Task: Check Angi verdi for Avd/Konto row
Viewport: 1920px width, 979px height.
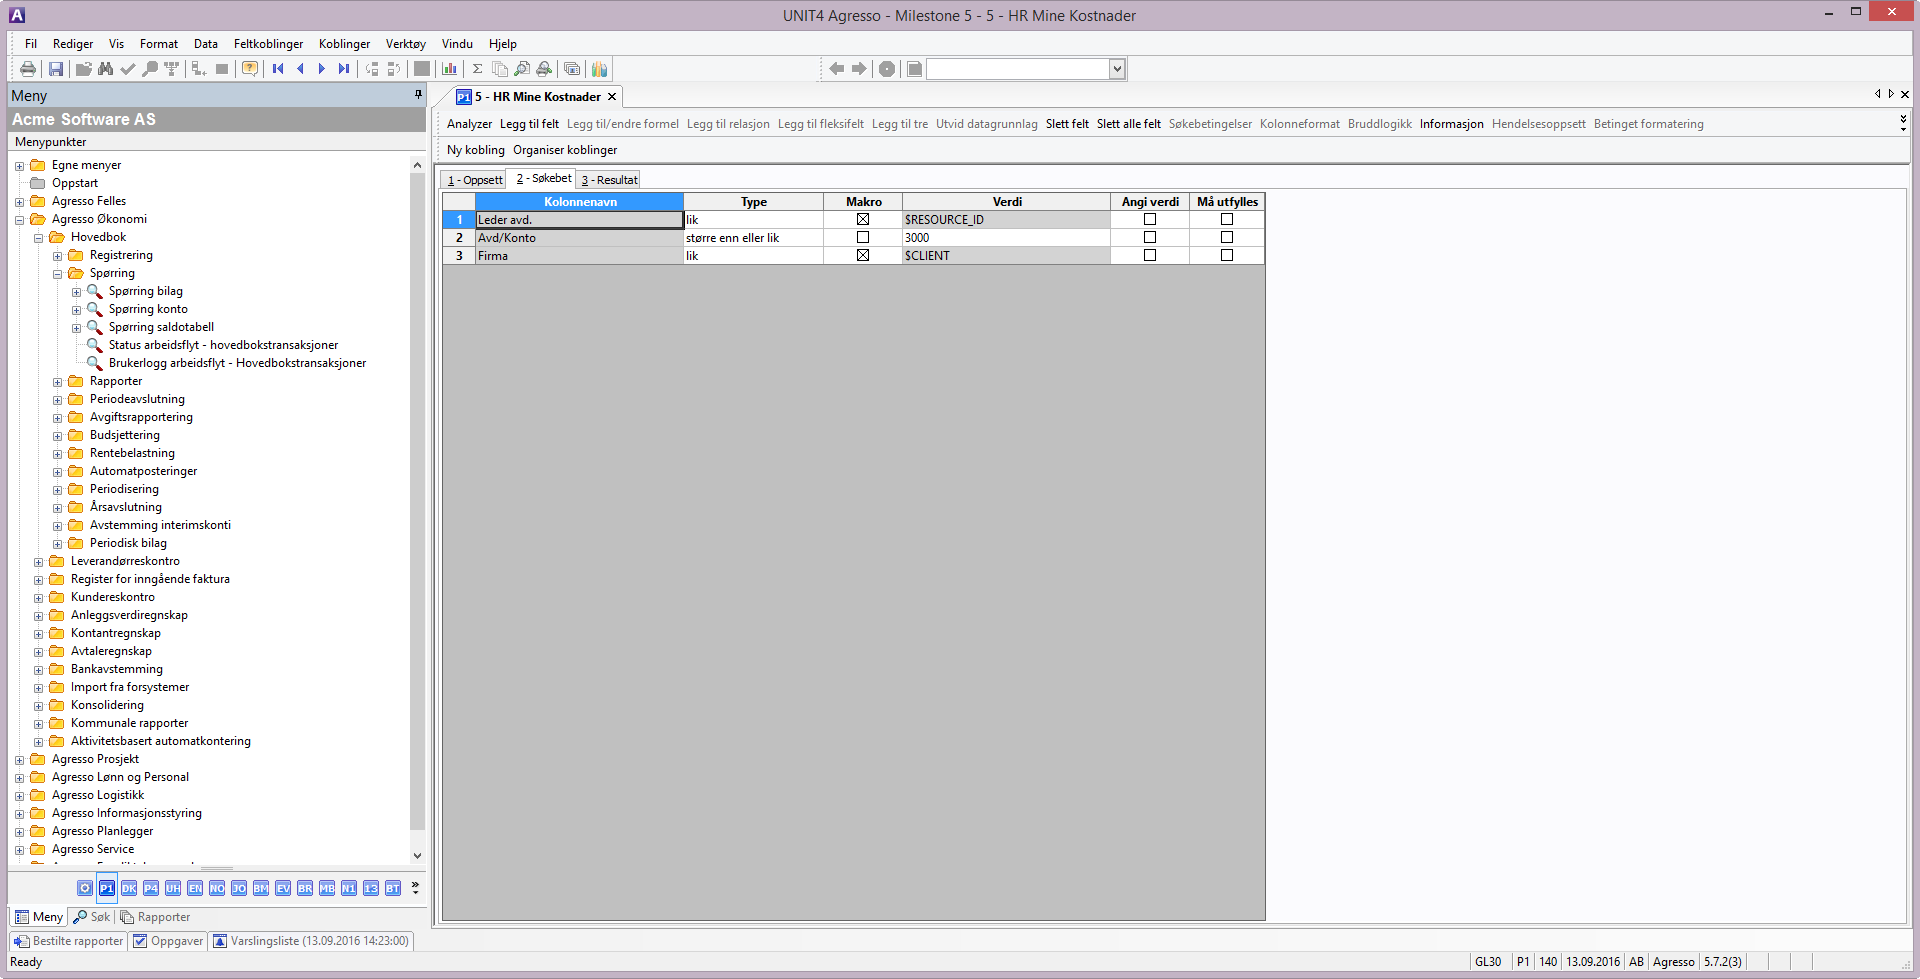Action: pyautogui.click(x=1150, y=237)
